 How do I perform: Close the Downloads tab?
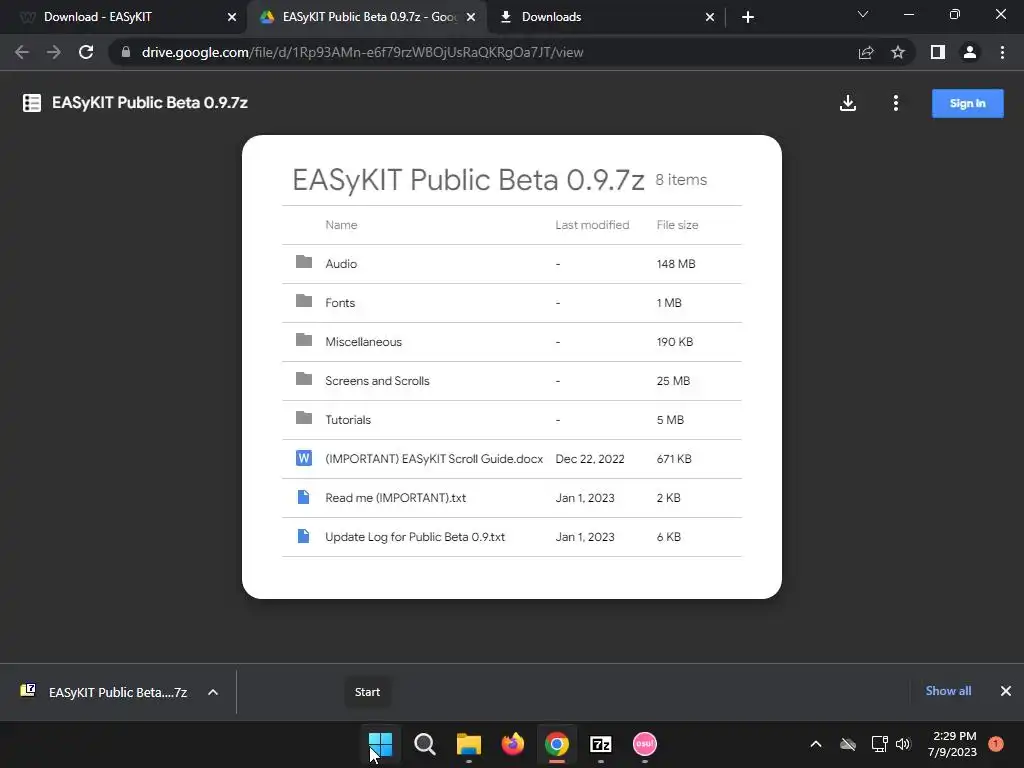[x=710, y=17]
